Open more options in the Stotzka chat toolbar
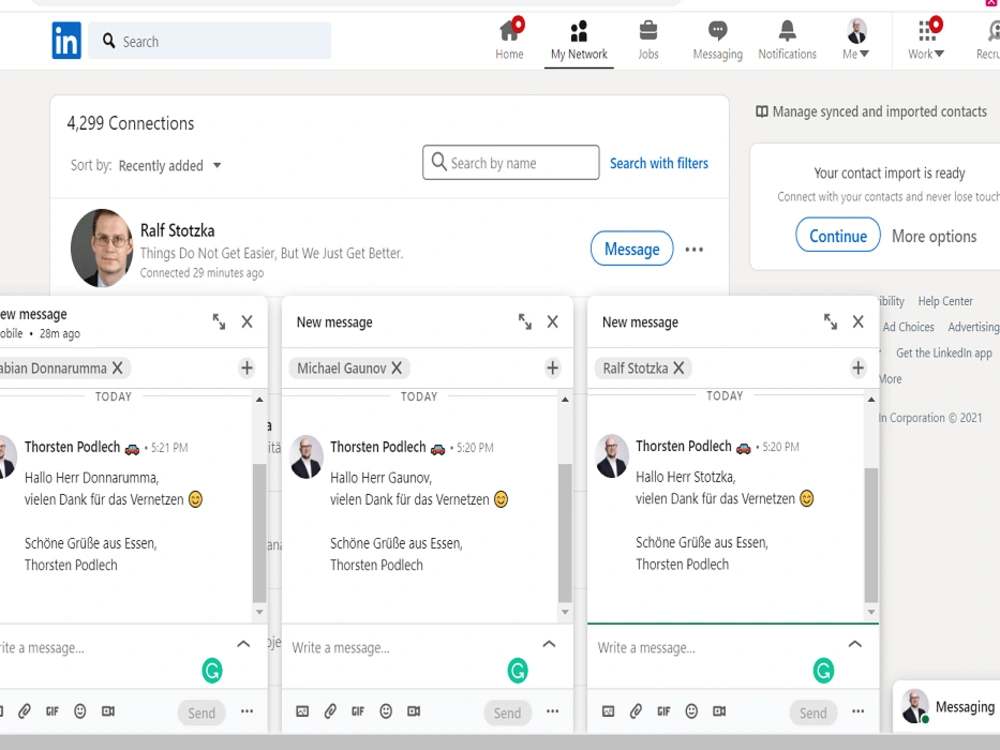1000x750 pixels. (x=858, y=711)
